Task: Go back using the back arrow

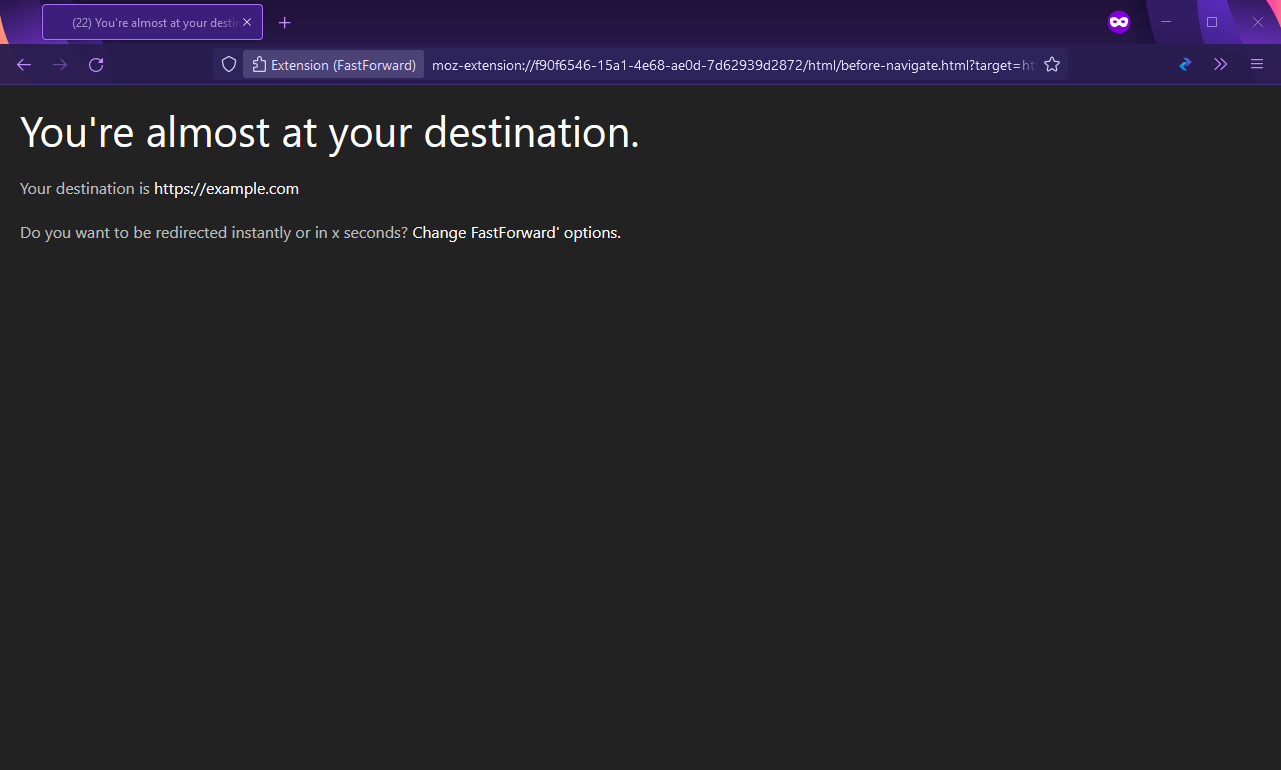Action: (x=24, y=64)
